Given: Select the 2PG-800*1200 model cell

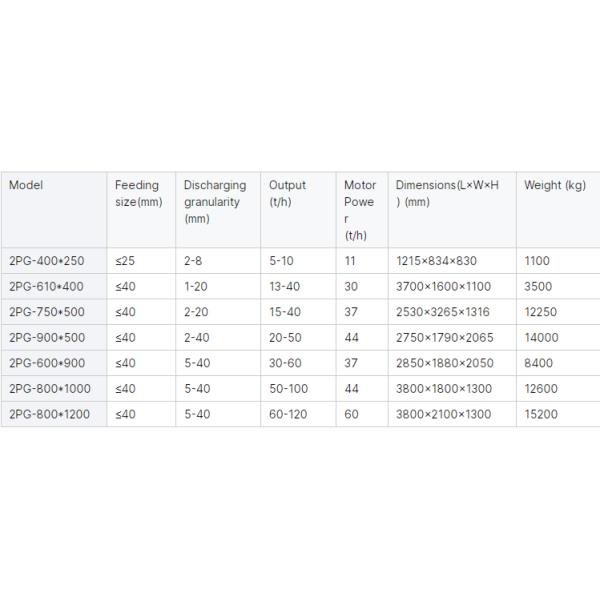Looking at the screenshot, I should 51,414.
